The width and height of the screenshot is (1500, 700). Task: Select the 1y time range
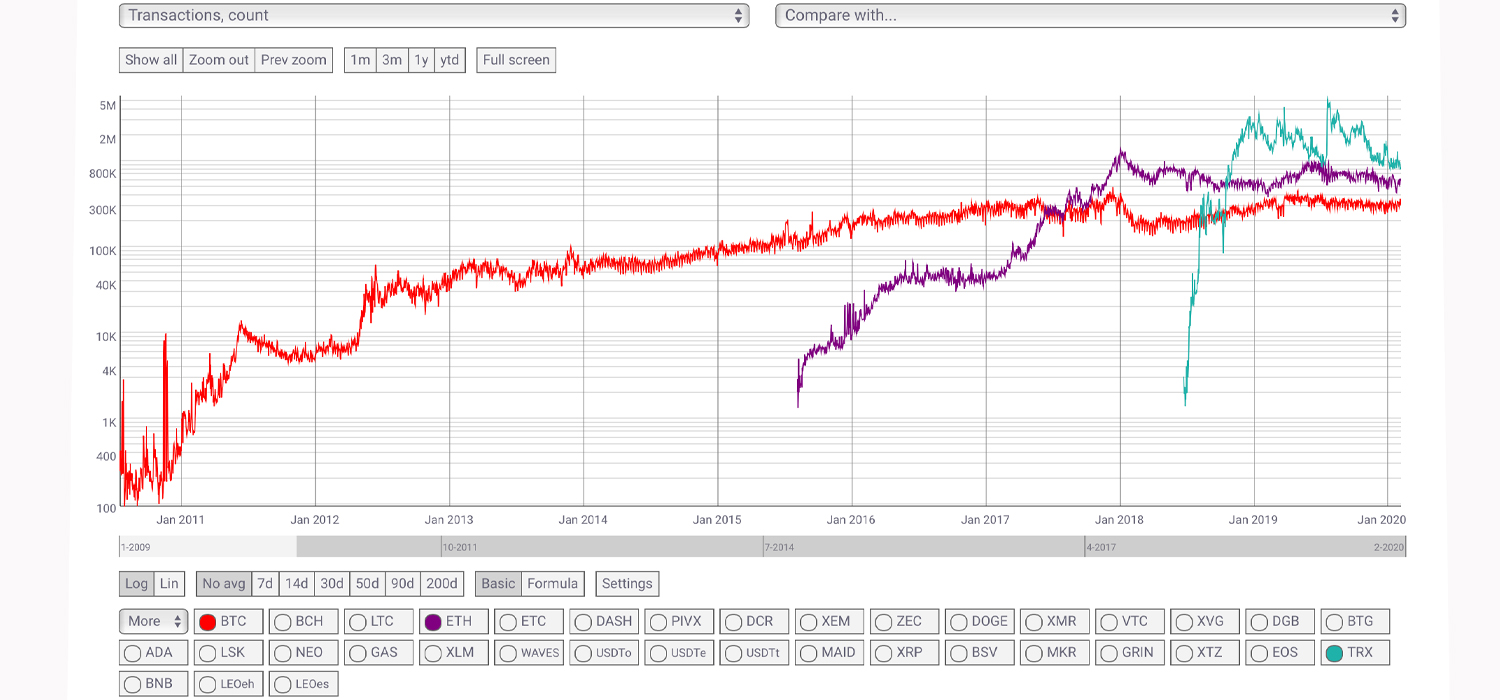421,60
